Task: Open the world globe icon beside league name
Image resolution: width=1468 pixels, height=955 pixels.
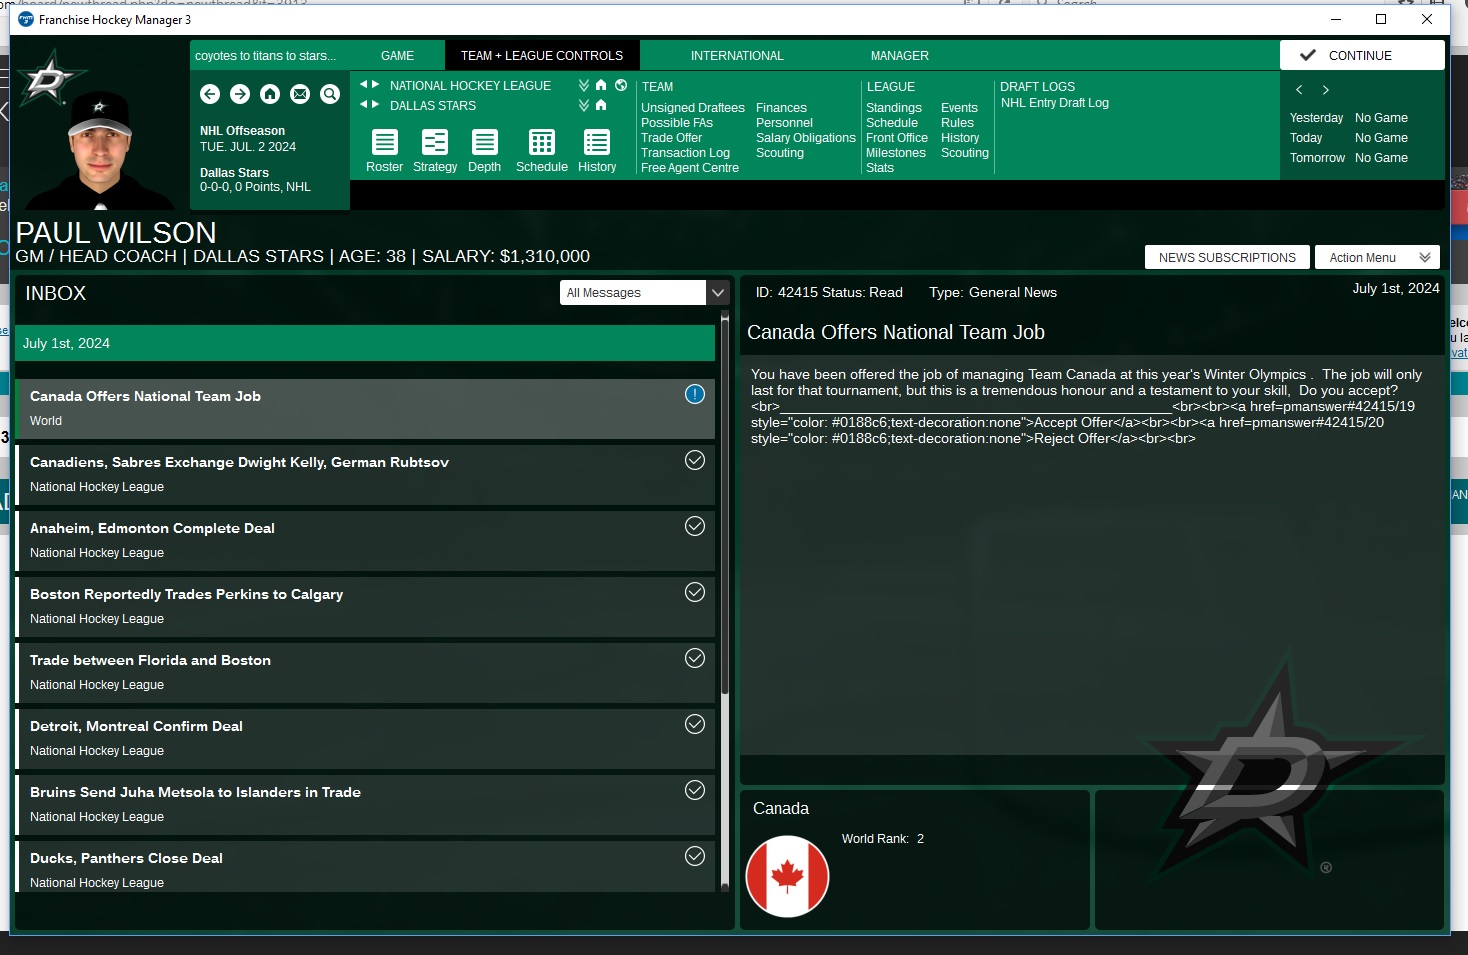Action: pyautogui.click(x=621, y=85)
